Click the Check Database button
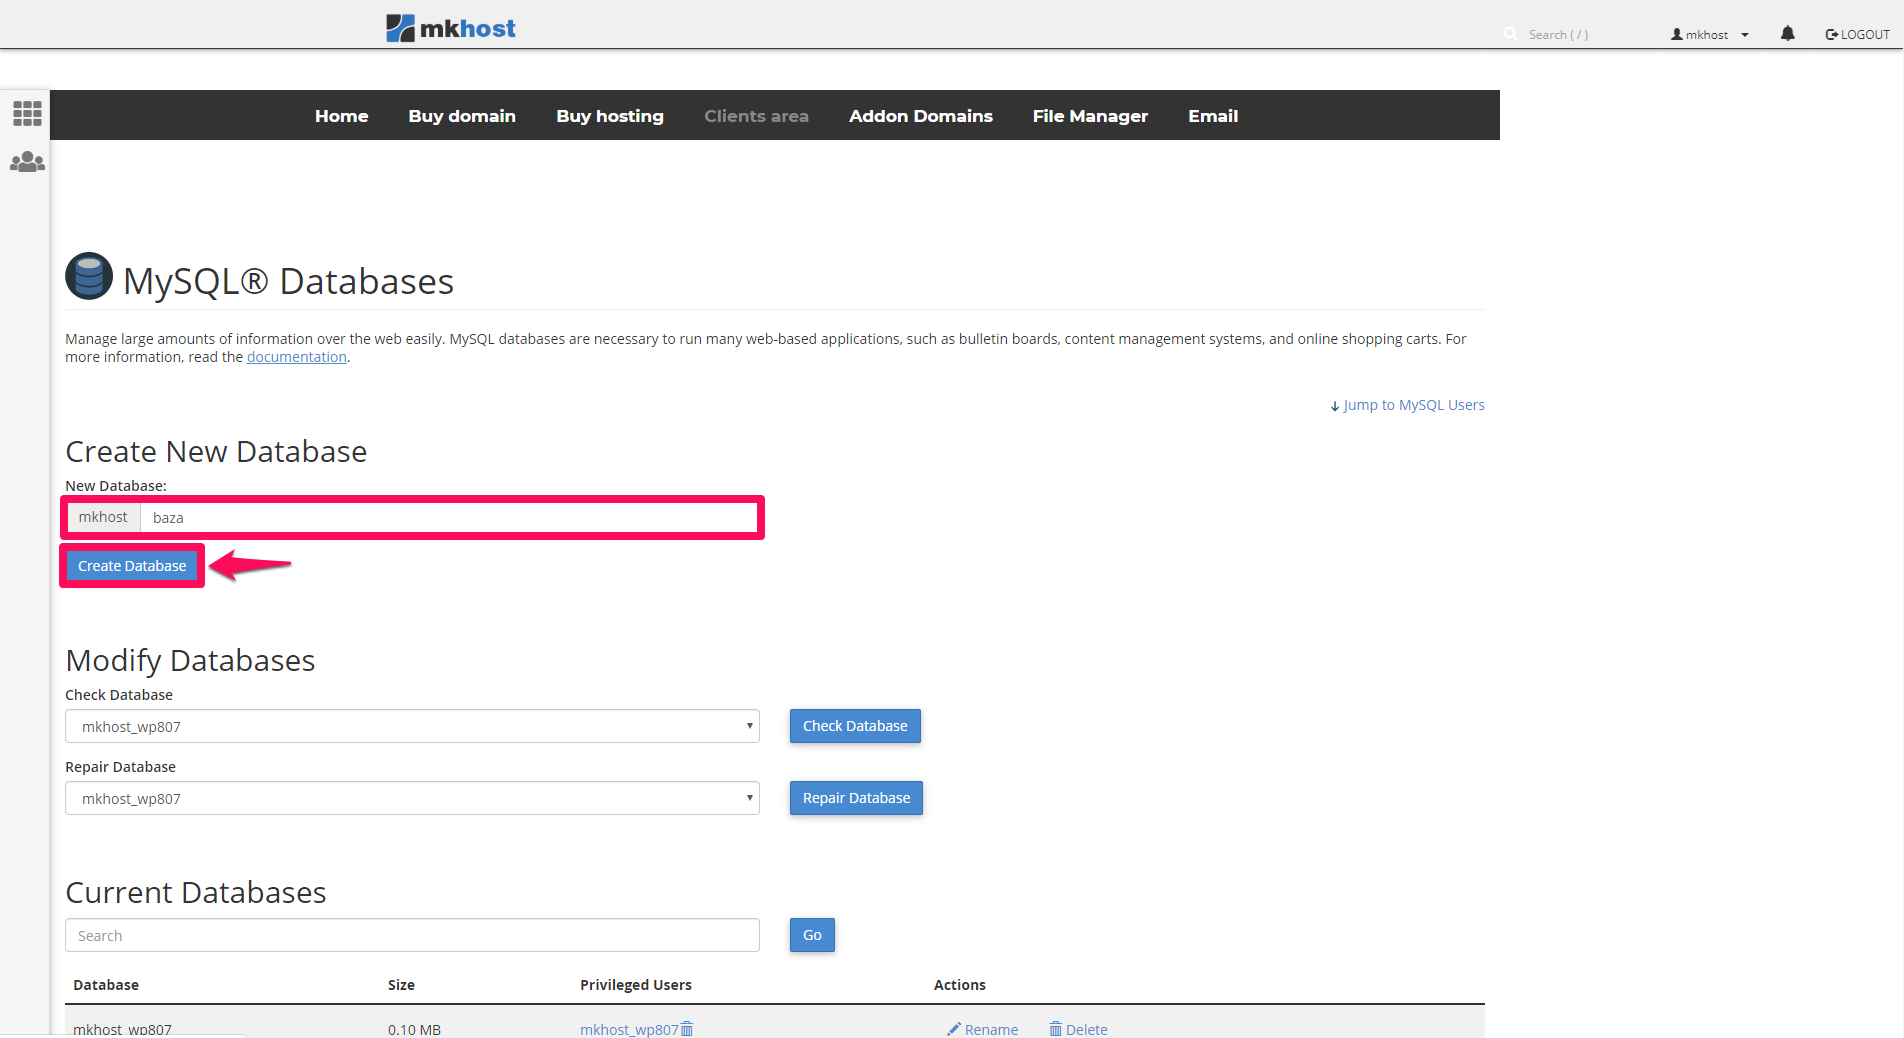 coord(855,726)
